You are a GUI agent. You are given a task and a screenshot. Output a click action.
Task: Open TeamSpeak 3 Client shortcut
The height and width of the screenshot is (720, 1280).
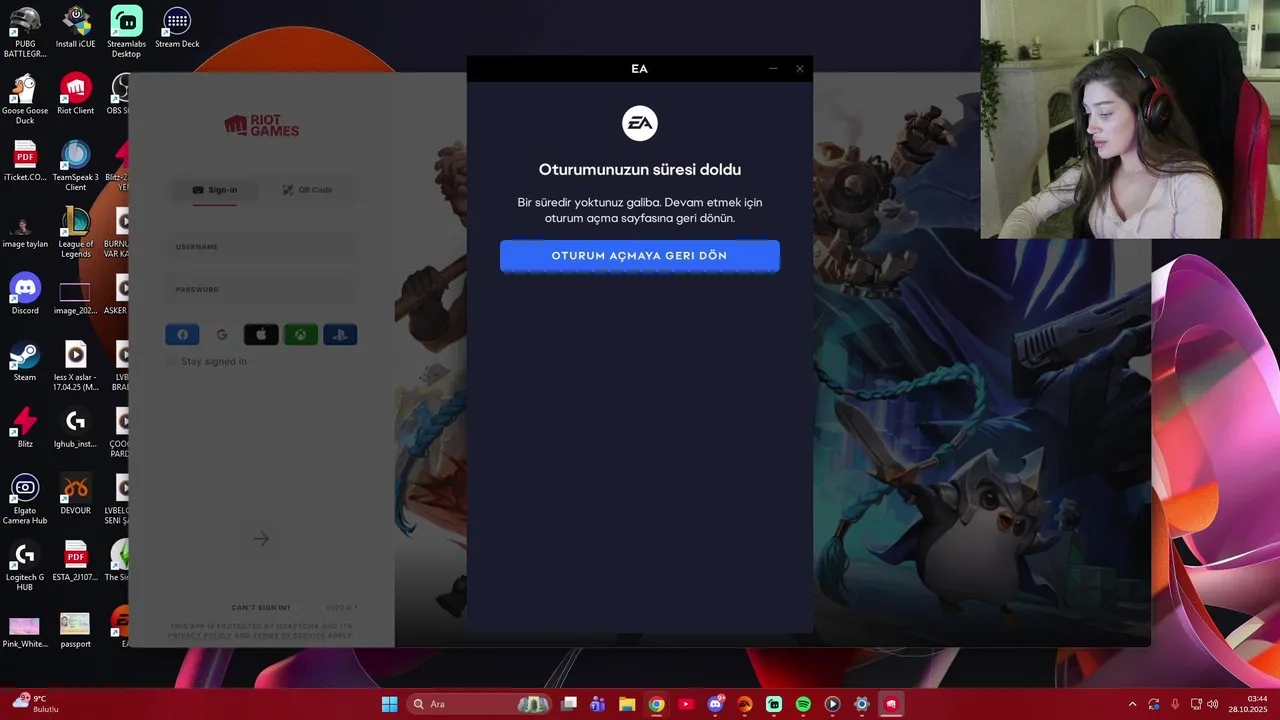[x=75, y=166]
